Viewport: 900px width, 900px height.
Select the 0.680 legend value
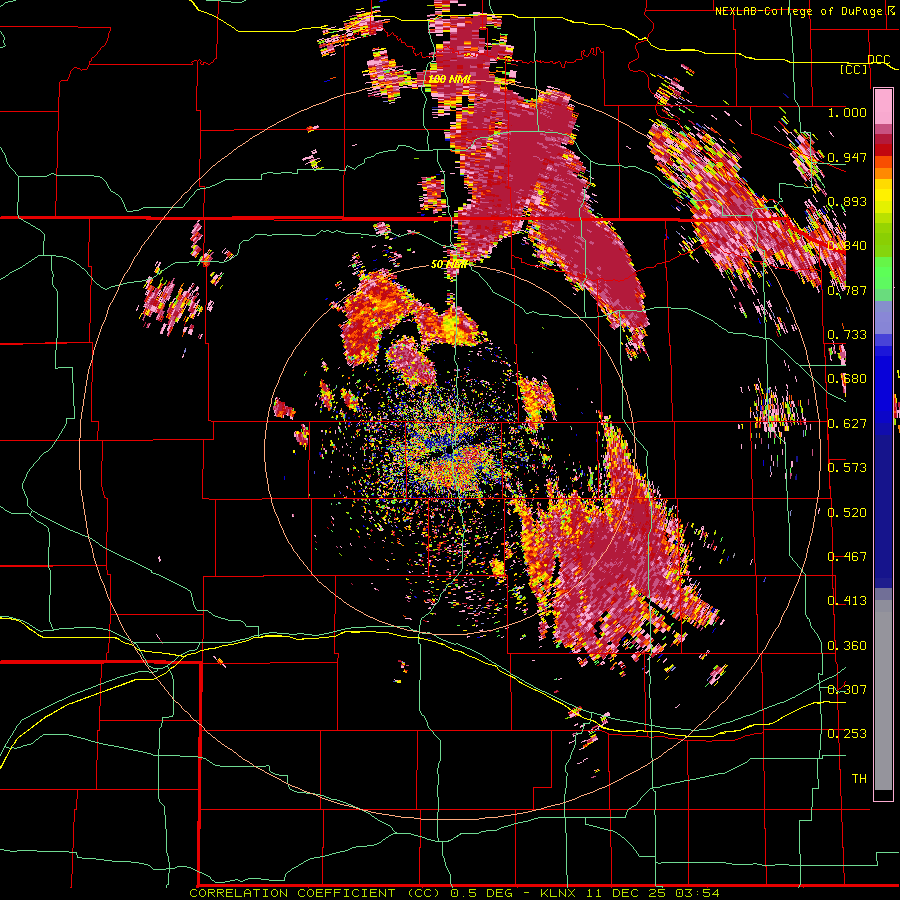coord(847,379)
